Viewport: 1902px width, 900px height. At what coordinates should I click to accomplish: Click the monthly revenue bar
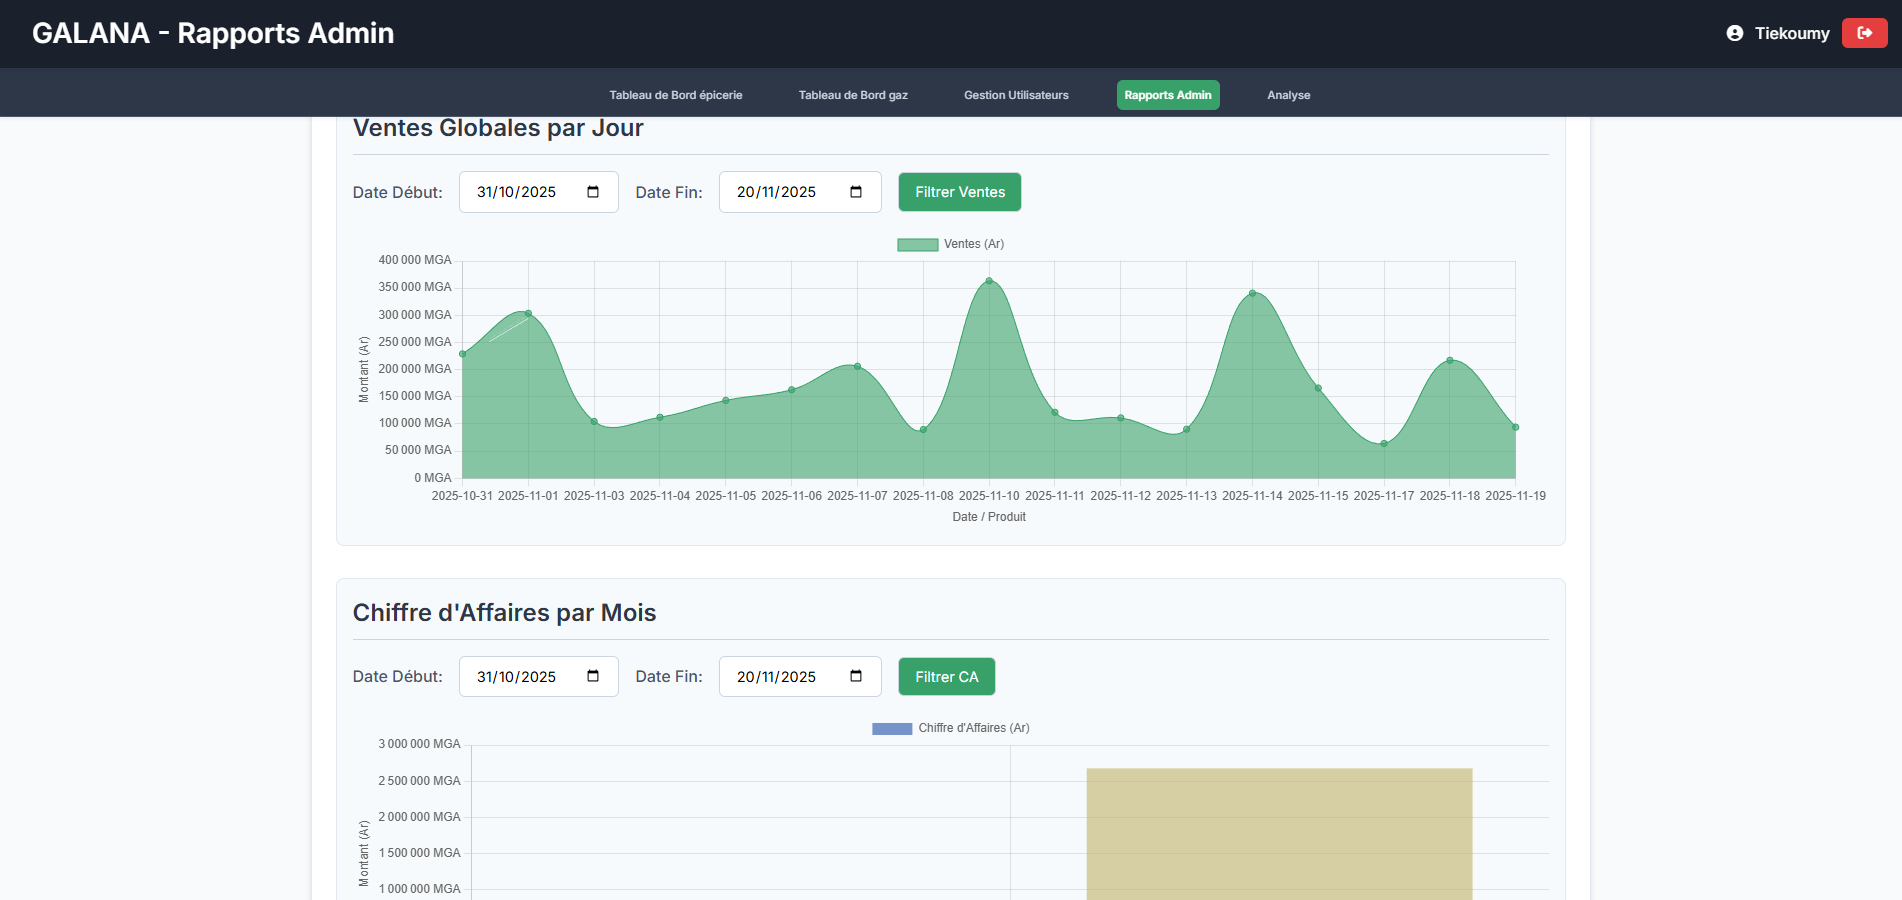tap(1279, 834)
